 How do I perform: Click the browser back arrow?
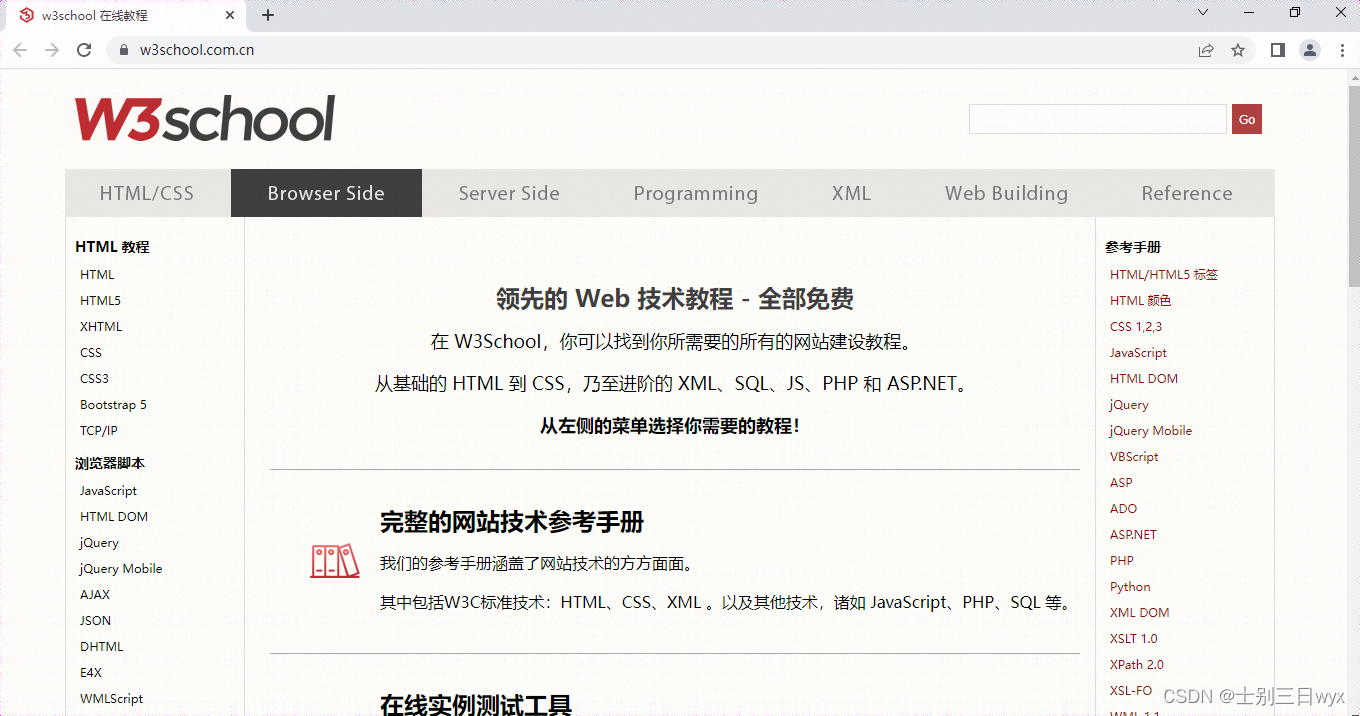[x=20, y=50]
